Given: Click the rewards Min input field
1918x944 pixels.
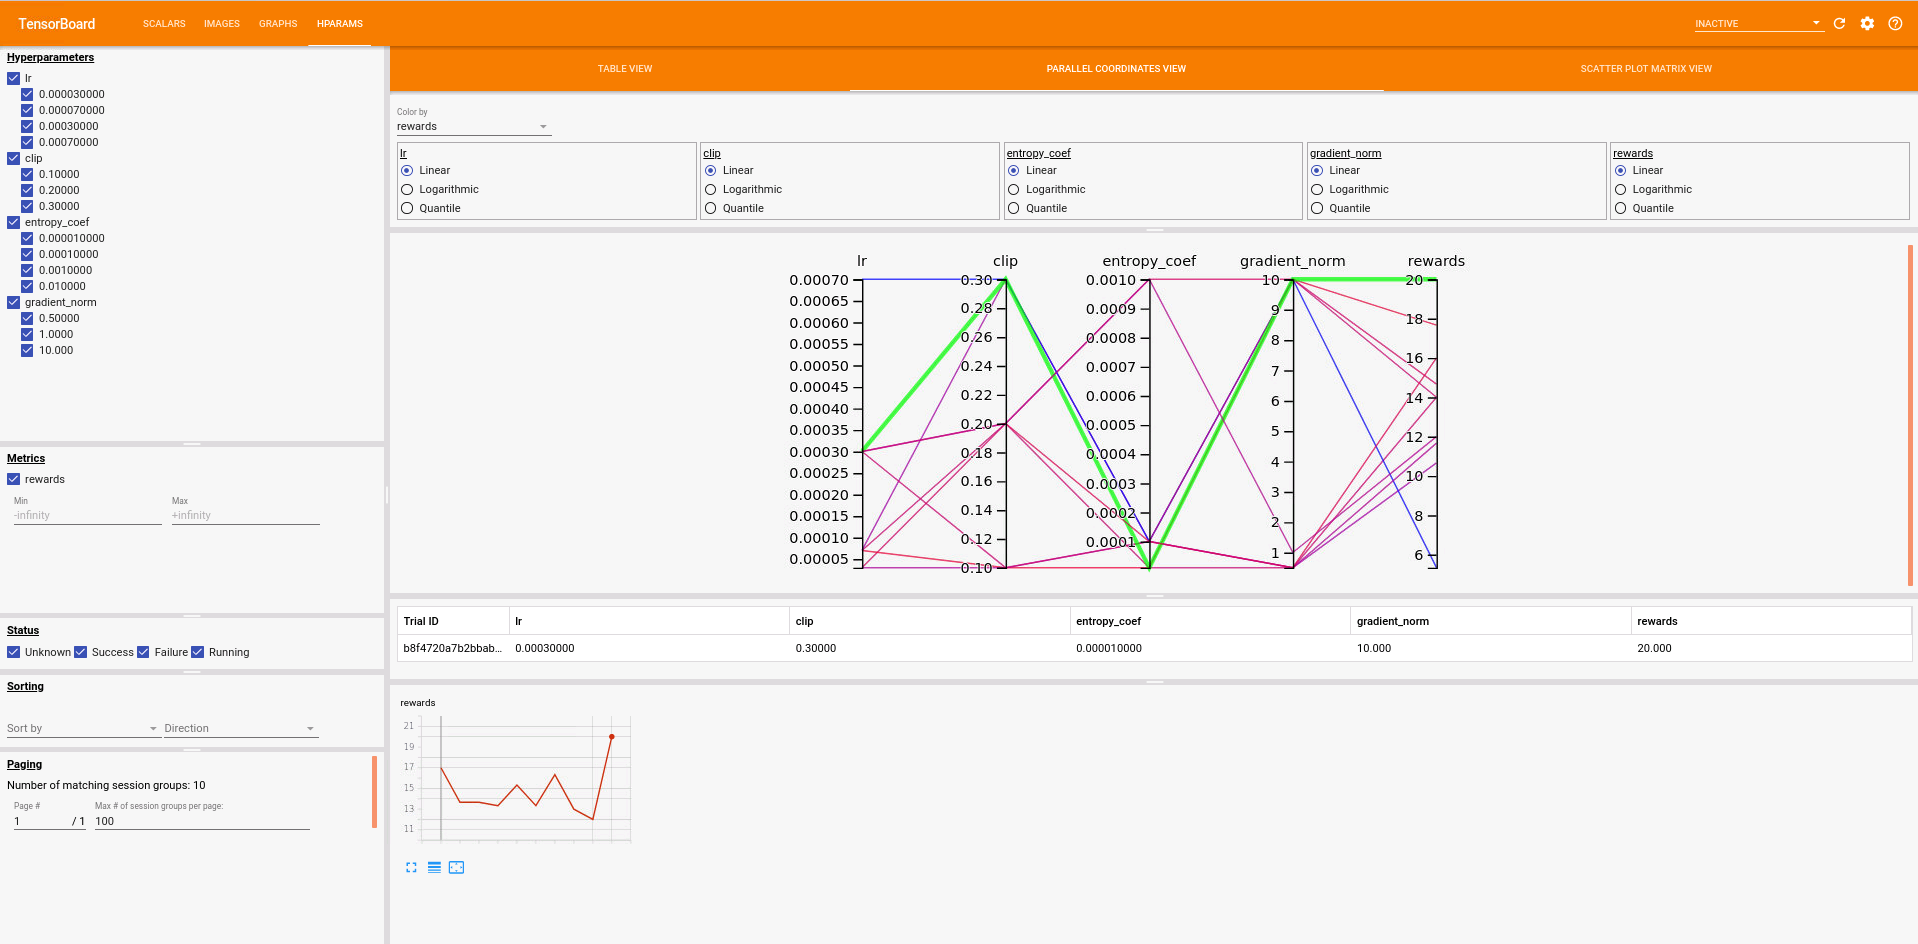Looking at the screenshot, I should pyautogui.click(x=88, y=516).
